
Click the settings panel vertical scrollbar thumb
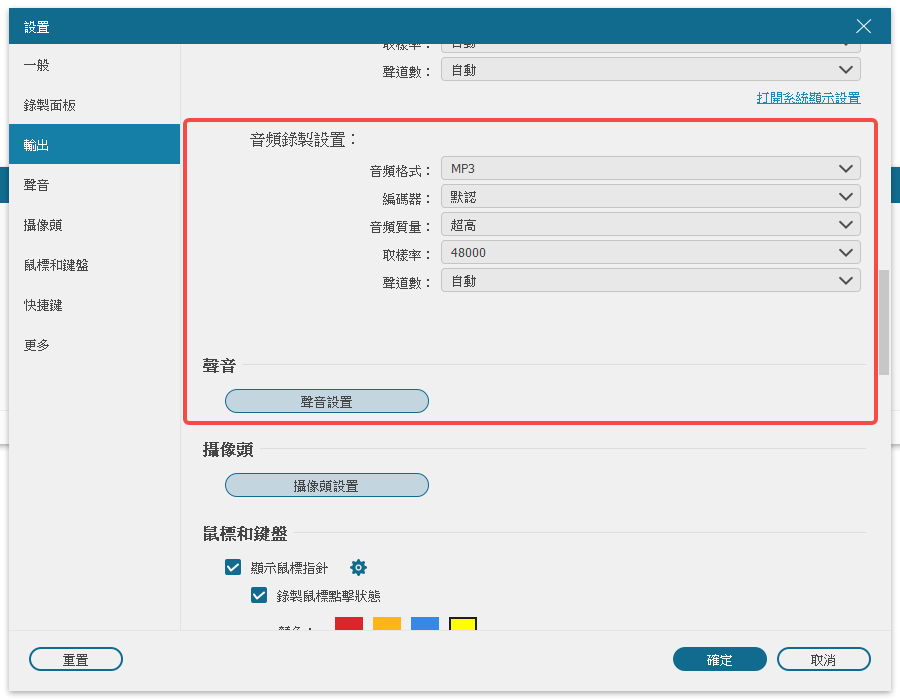pyautogui.click(x=883, y=322)
